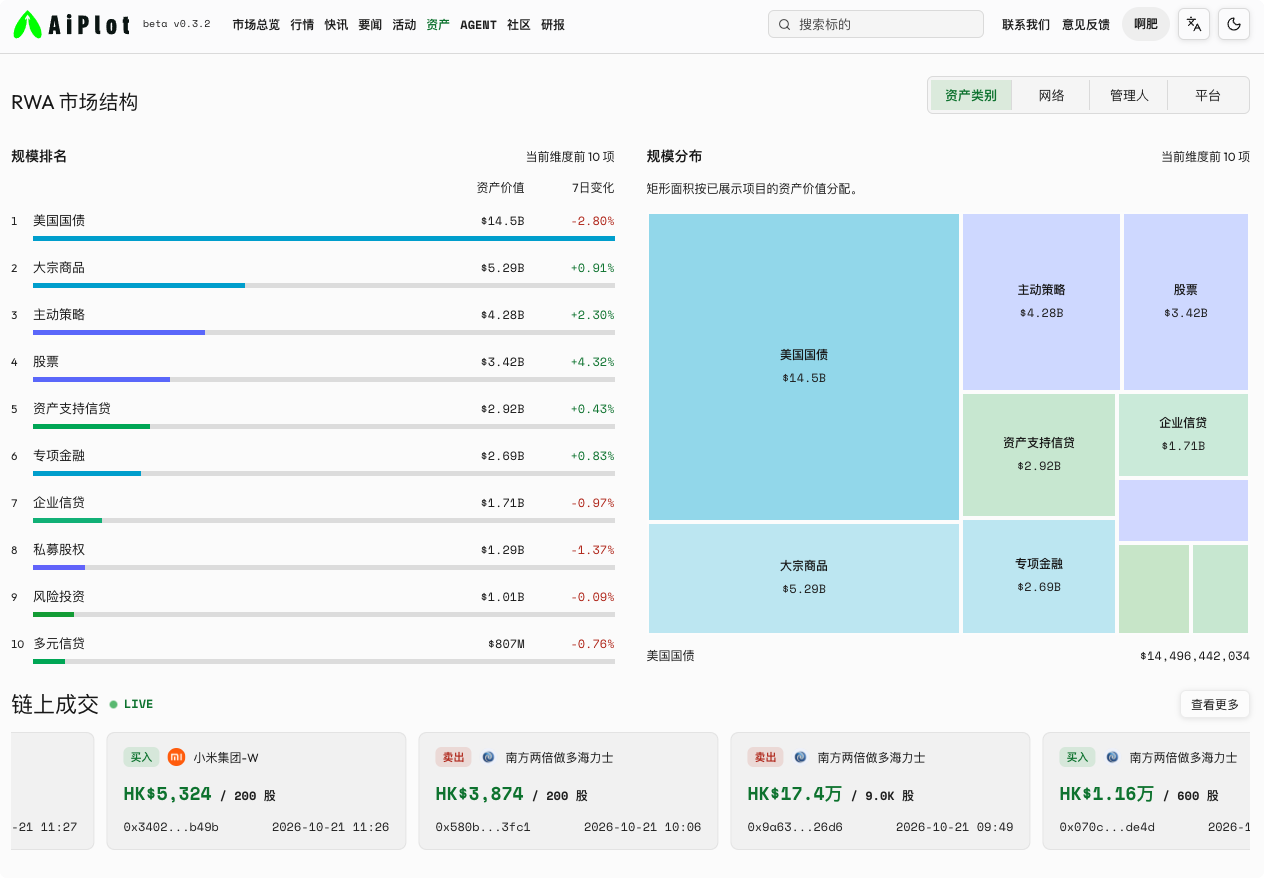This screenshot has width=1264, height=878.
Task: Focus the 搜索标的 search field
Action: pyautogui.click(x=876, y=24)
